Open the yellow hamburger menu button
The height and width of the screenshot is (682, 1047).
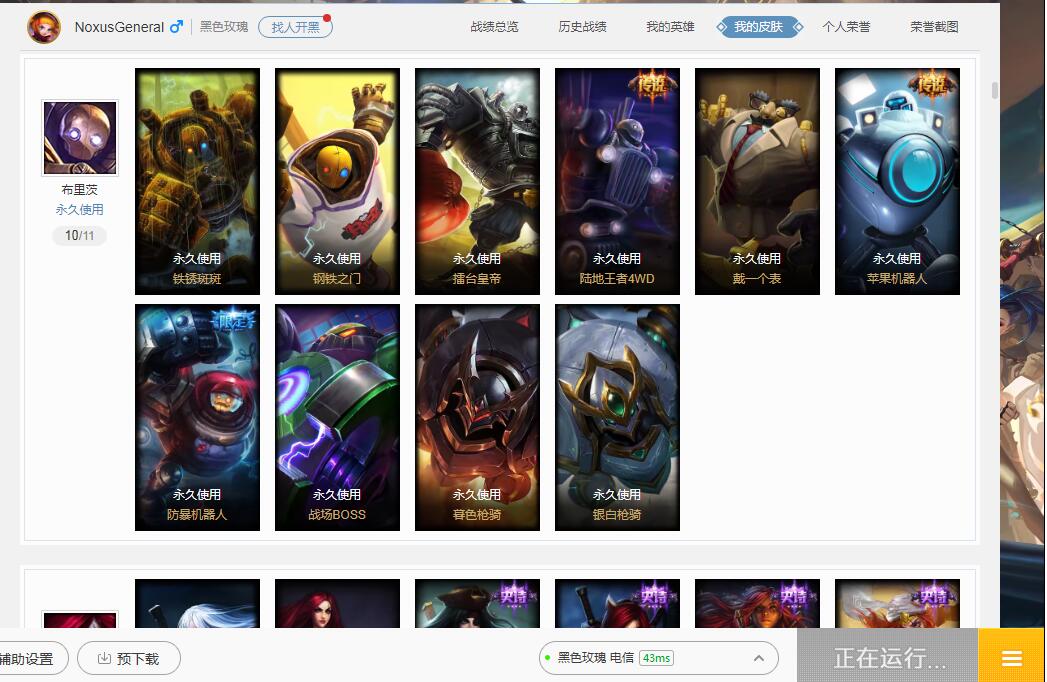point(1012,658)
